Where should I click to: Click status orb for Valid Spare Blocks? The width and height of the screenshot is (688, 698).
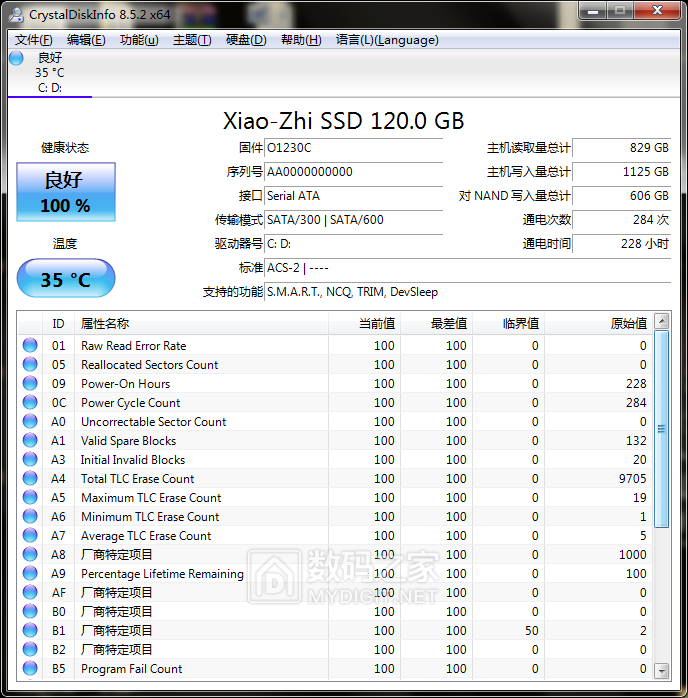pyautogui.click(x=30, y=441)
